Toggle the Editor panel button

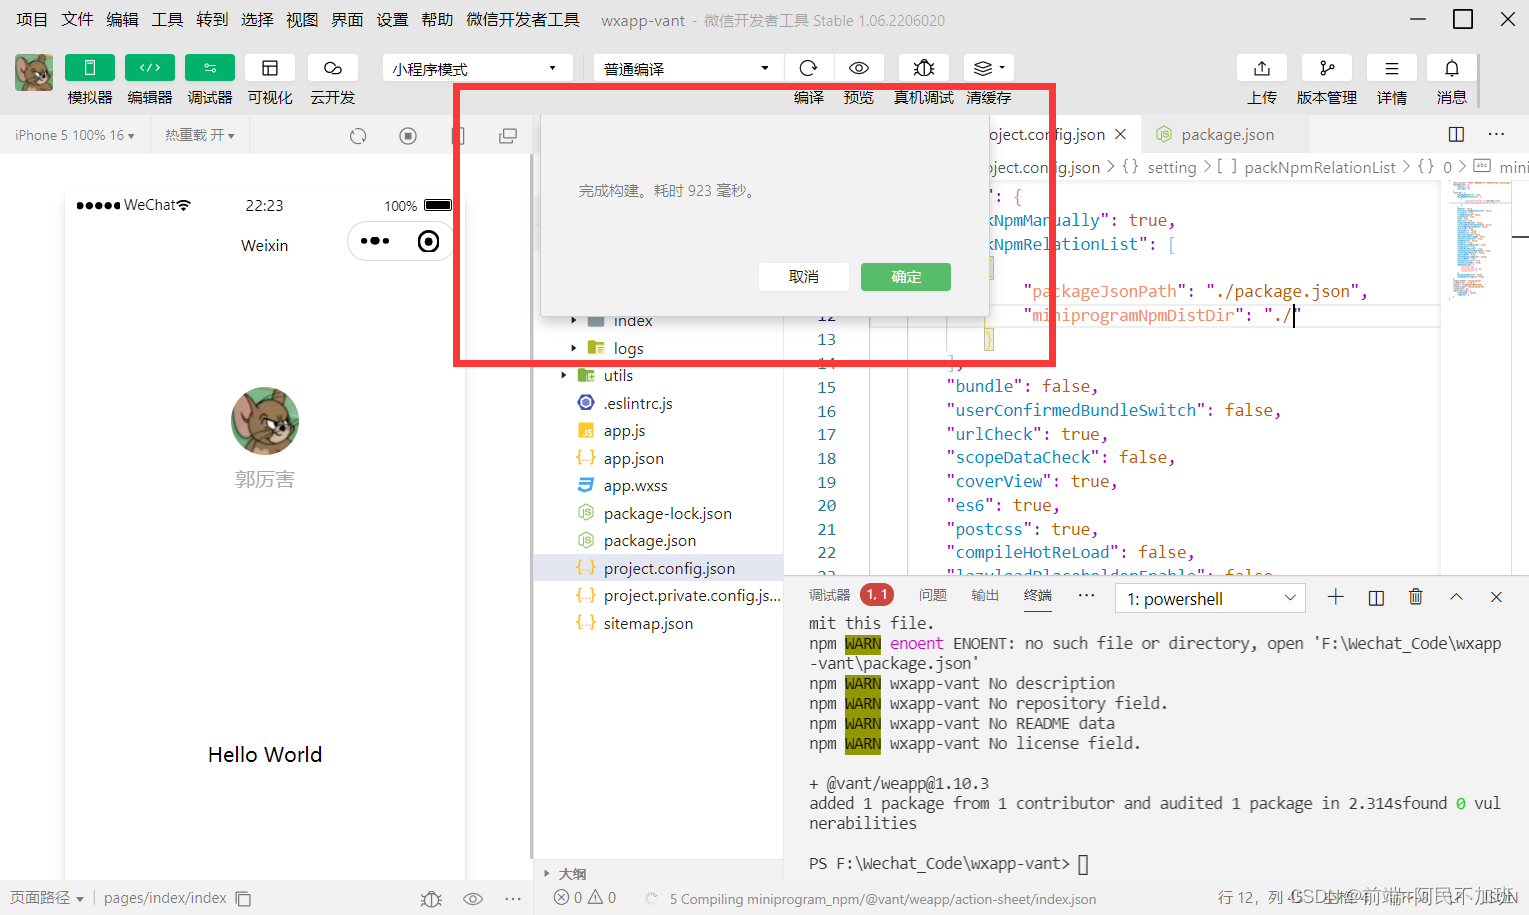150,67
